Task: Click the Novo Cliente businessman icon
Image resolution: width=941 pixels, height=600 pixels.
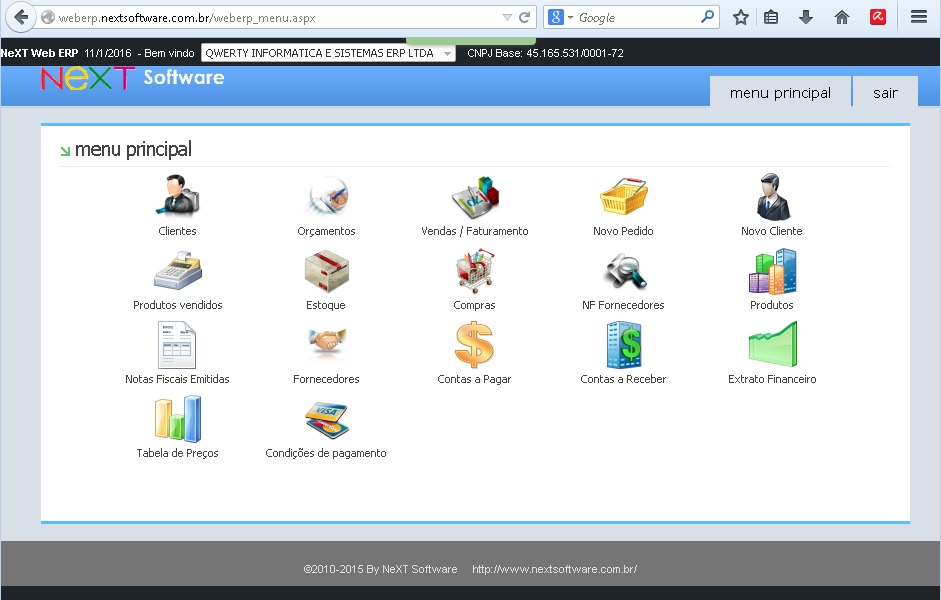Action: pos(772,196)
